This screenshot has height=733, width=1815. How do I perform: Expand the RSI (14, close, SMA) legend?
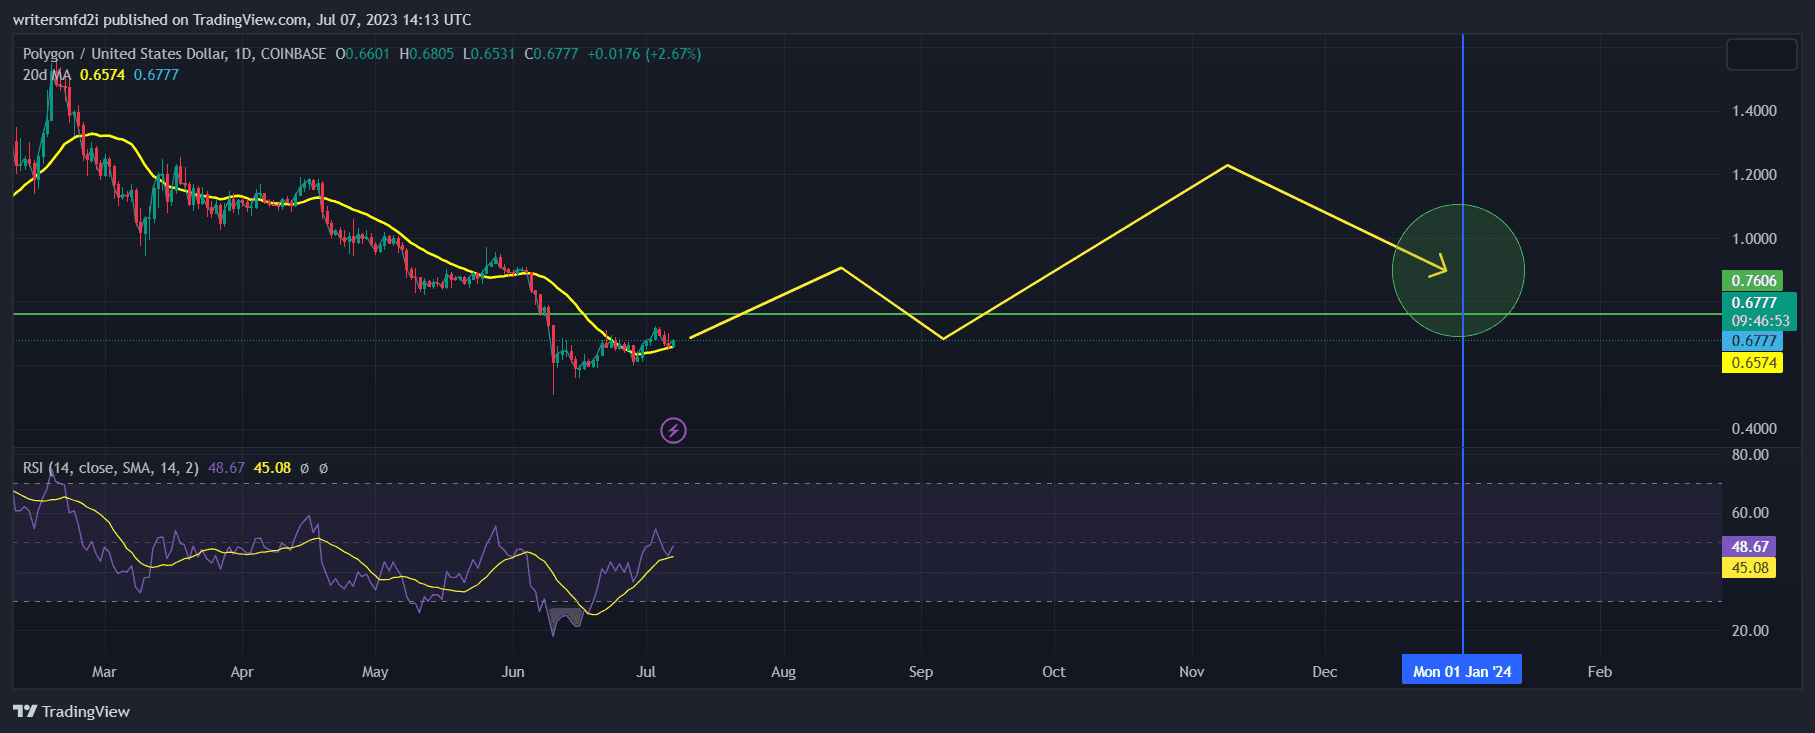coord(110,468)
